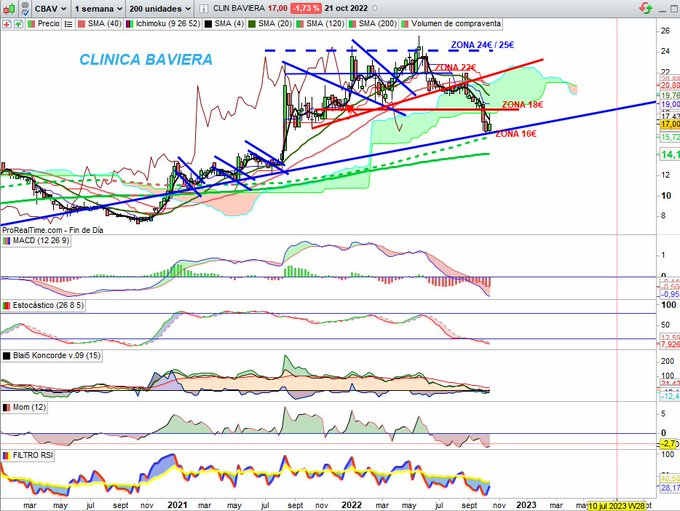Image resolution: width=680 pixels, height=511 pixels.
Task: Click the 2021 label on time axis
Action: tap(177, 505)
